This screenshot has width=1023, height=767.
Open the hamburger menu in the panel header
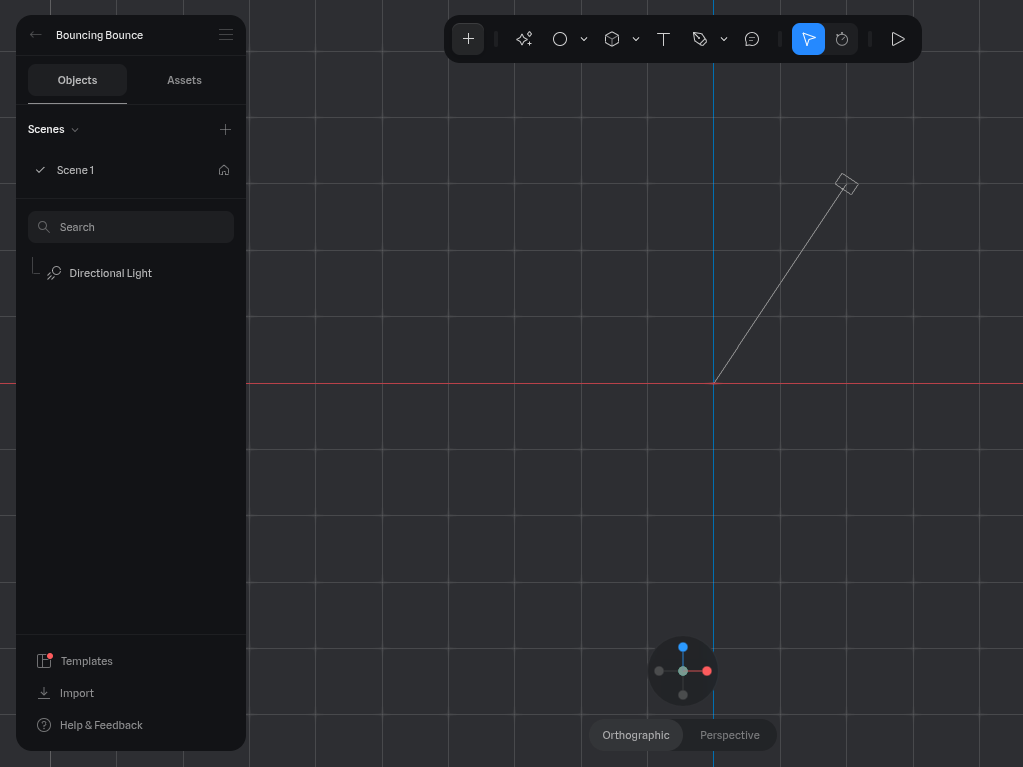[x=226, y=35]
